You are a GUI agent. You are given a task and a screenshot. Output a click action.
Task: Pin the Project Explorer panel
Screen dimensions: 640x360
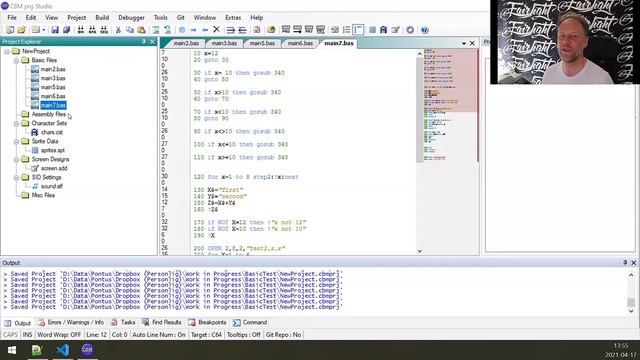coord(144,42)
